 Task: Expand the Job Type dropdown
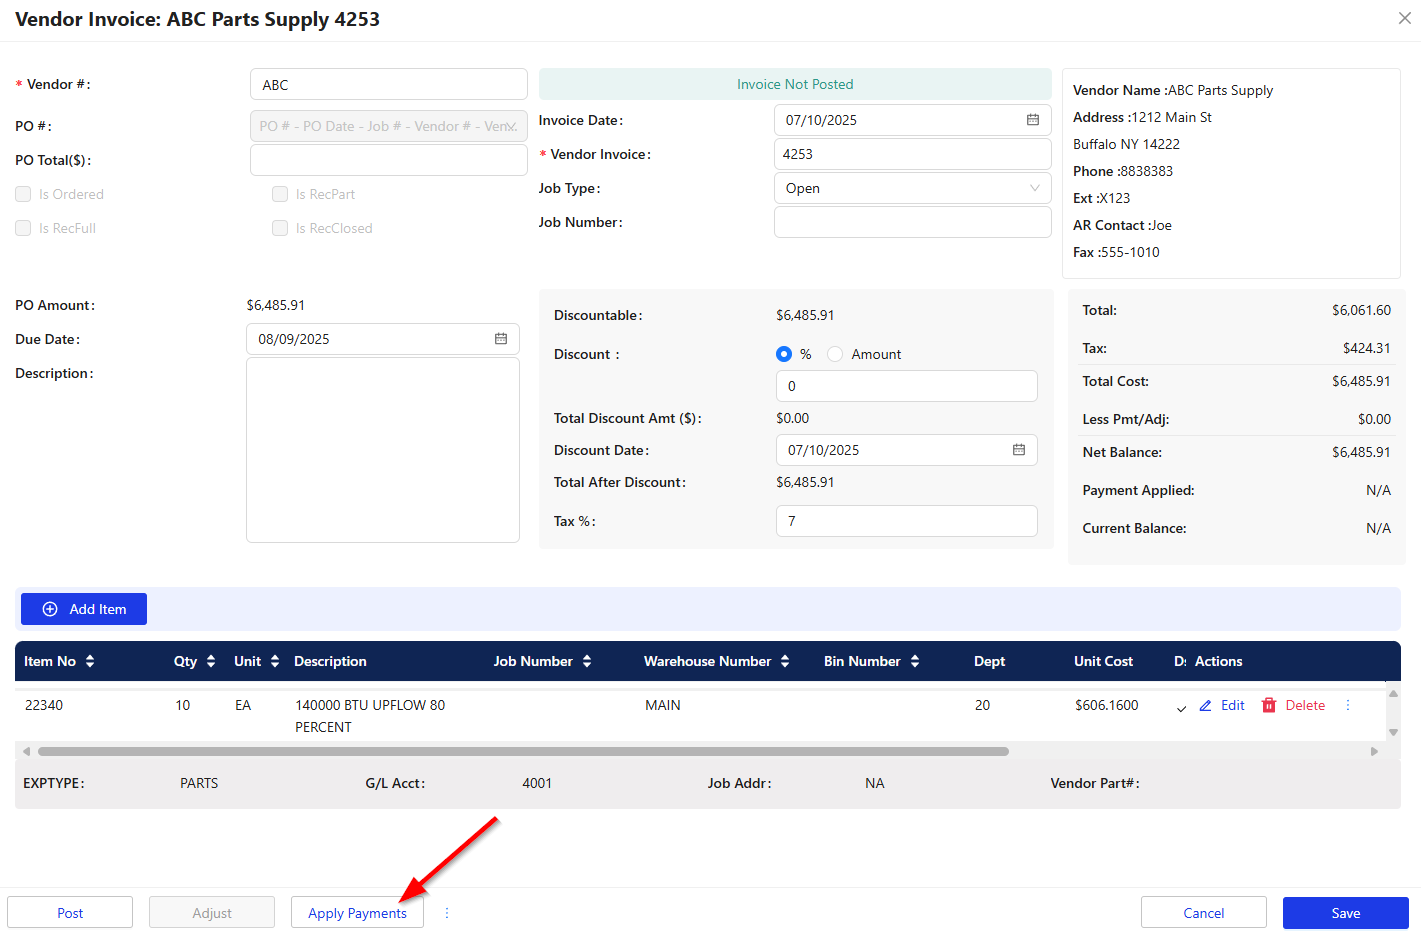coord(912,188)
